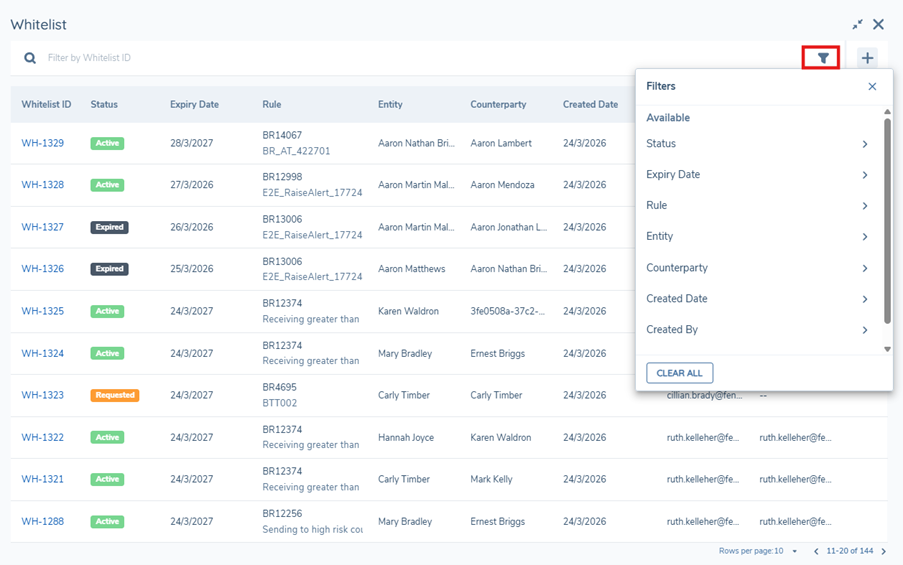
Task: Open whitelist WH-1321
Action: pyautogui.click(x=43, y=479)
